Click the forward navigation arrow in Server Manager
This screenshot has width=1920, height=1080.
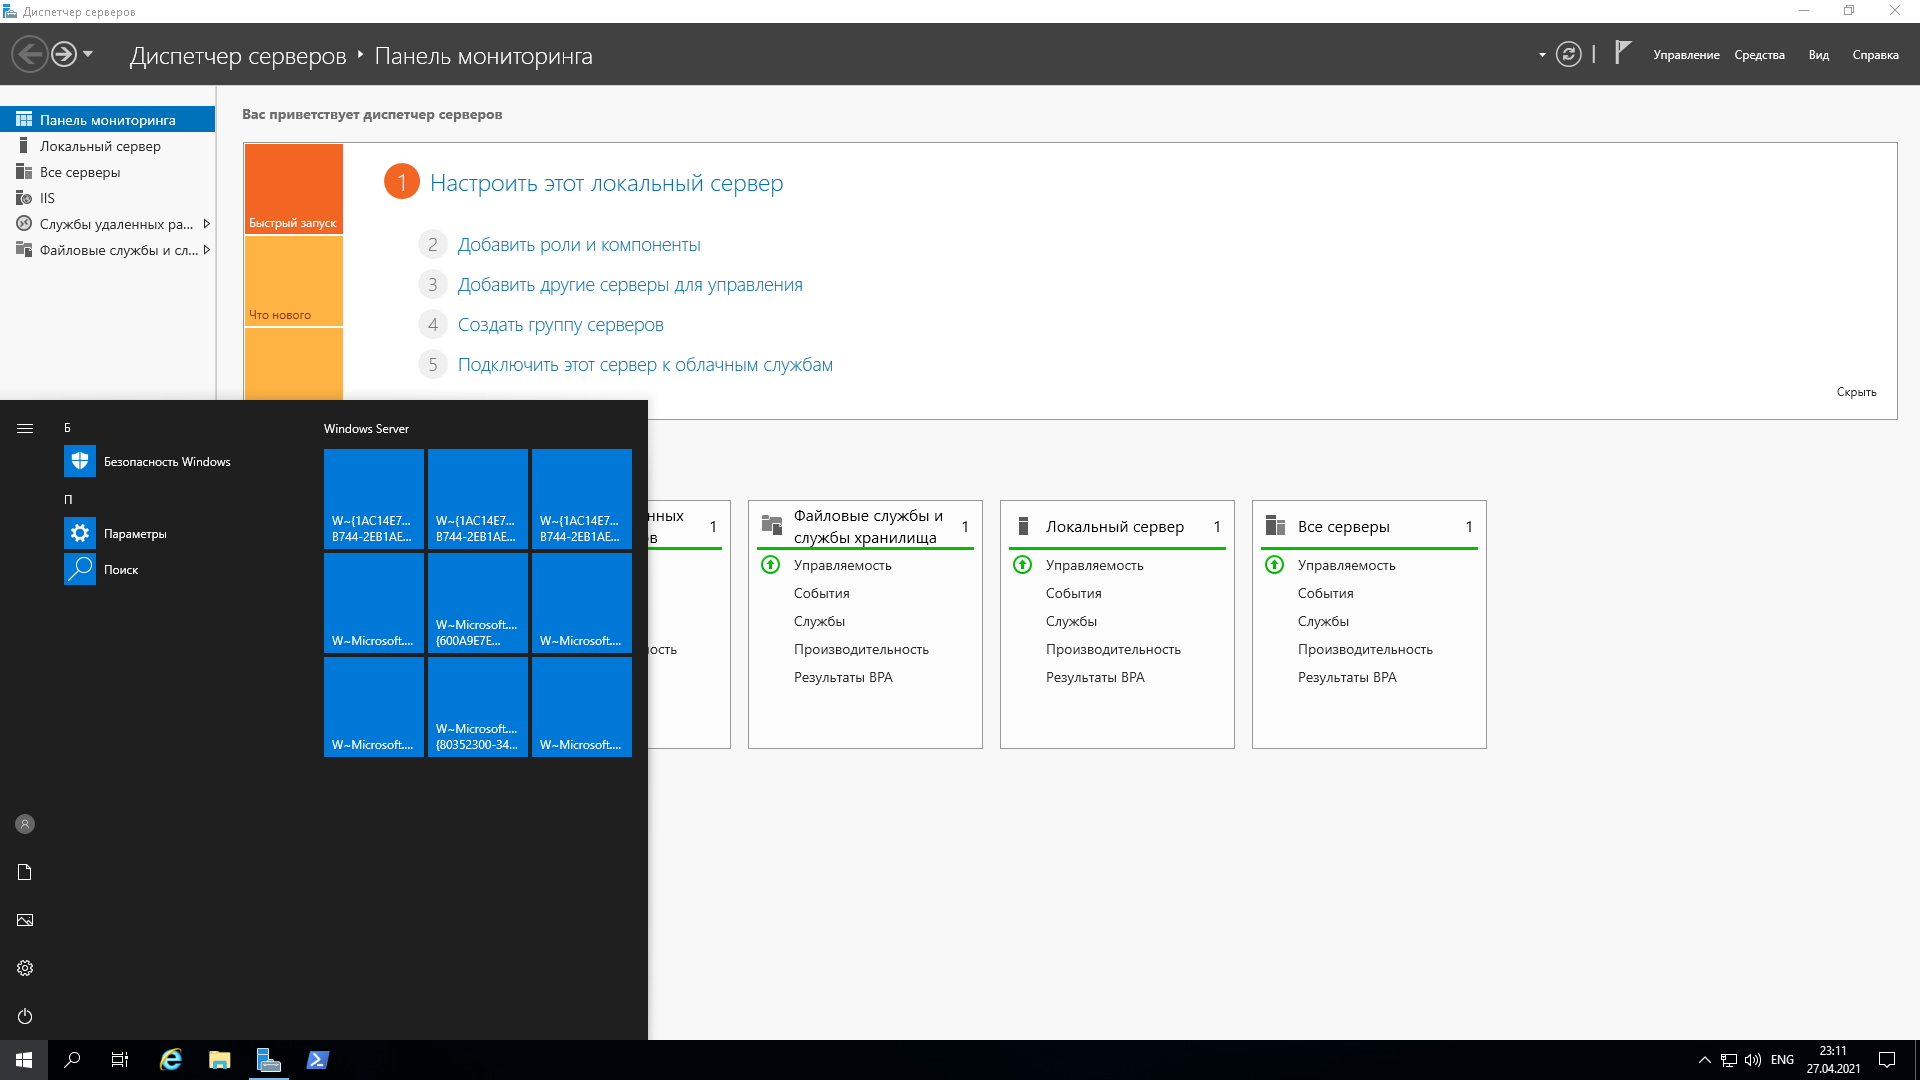64,54
